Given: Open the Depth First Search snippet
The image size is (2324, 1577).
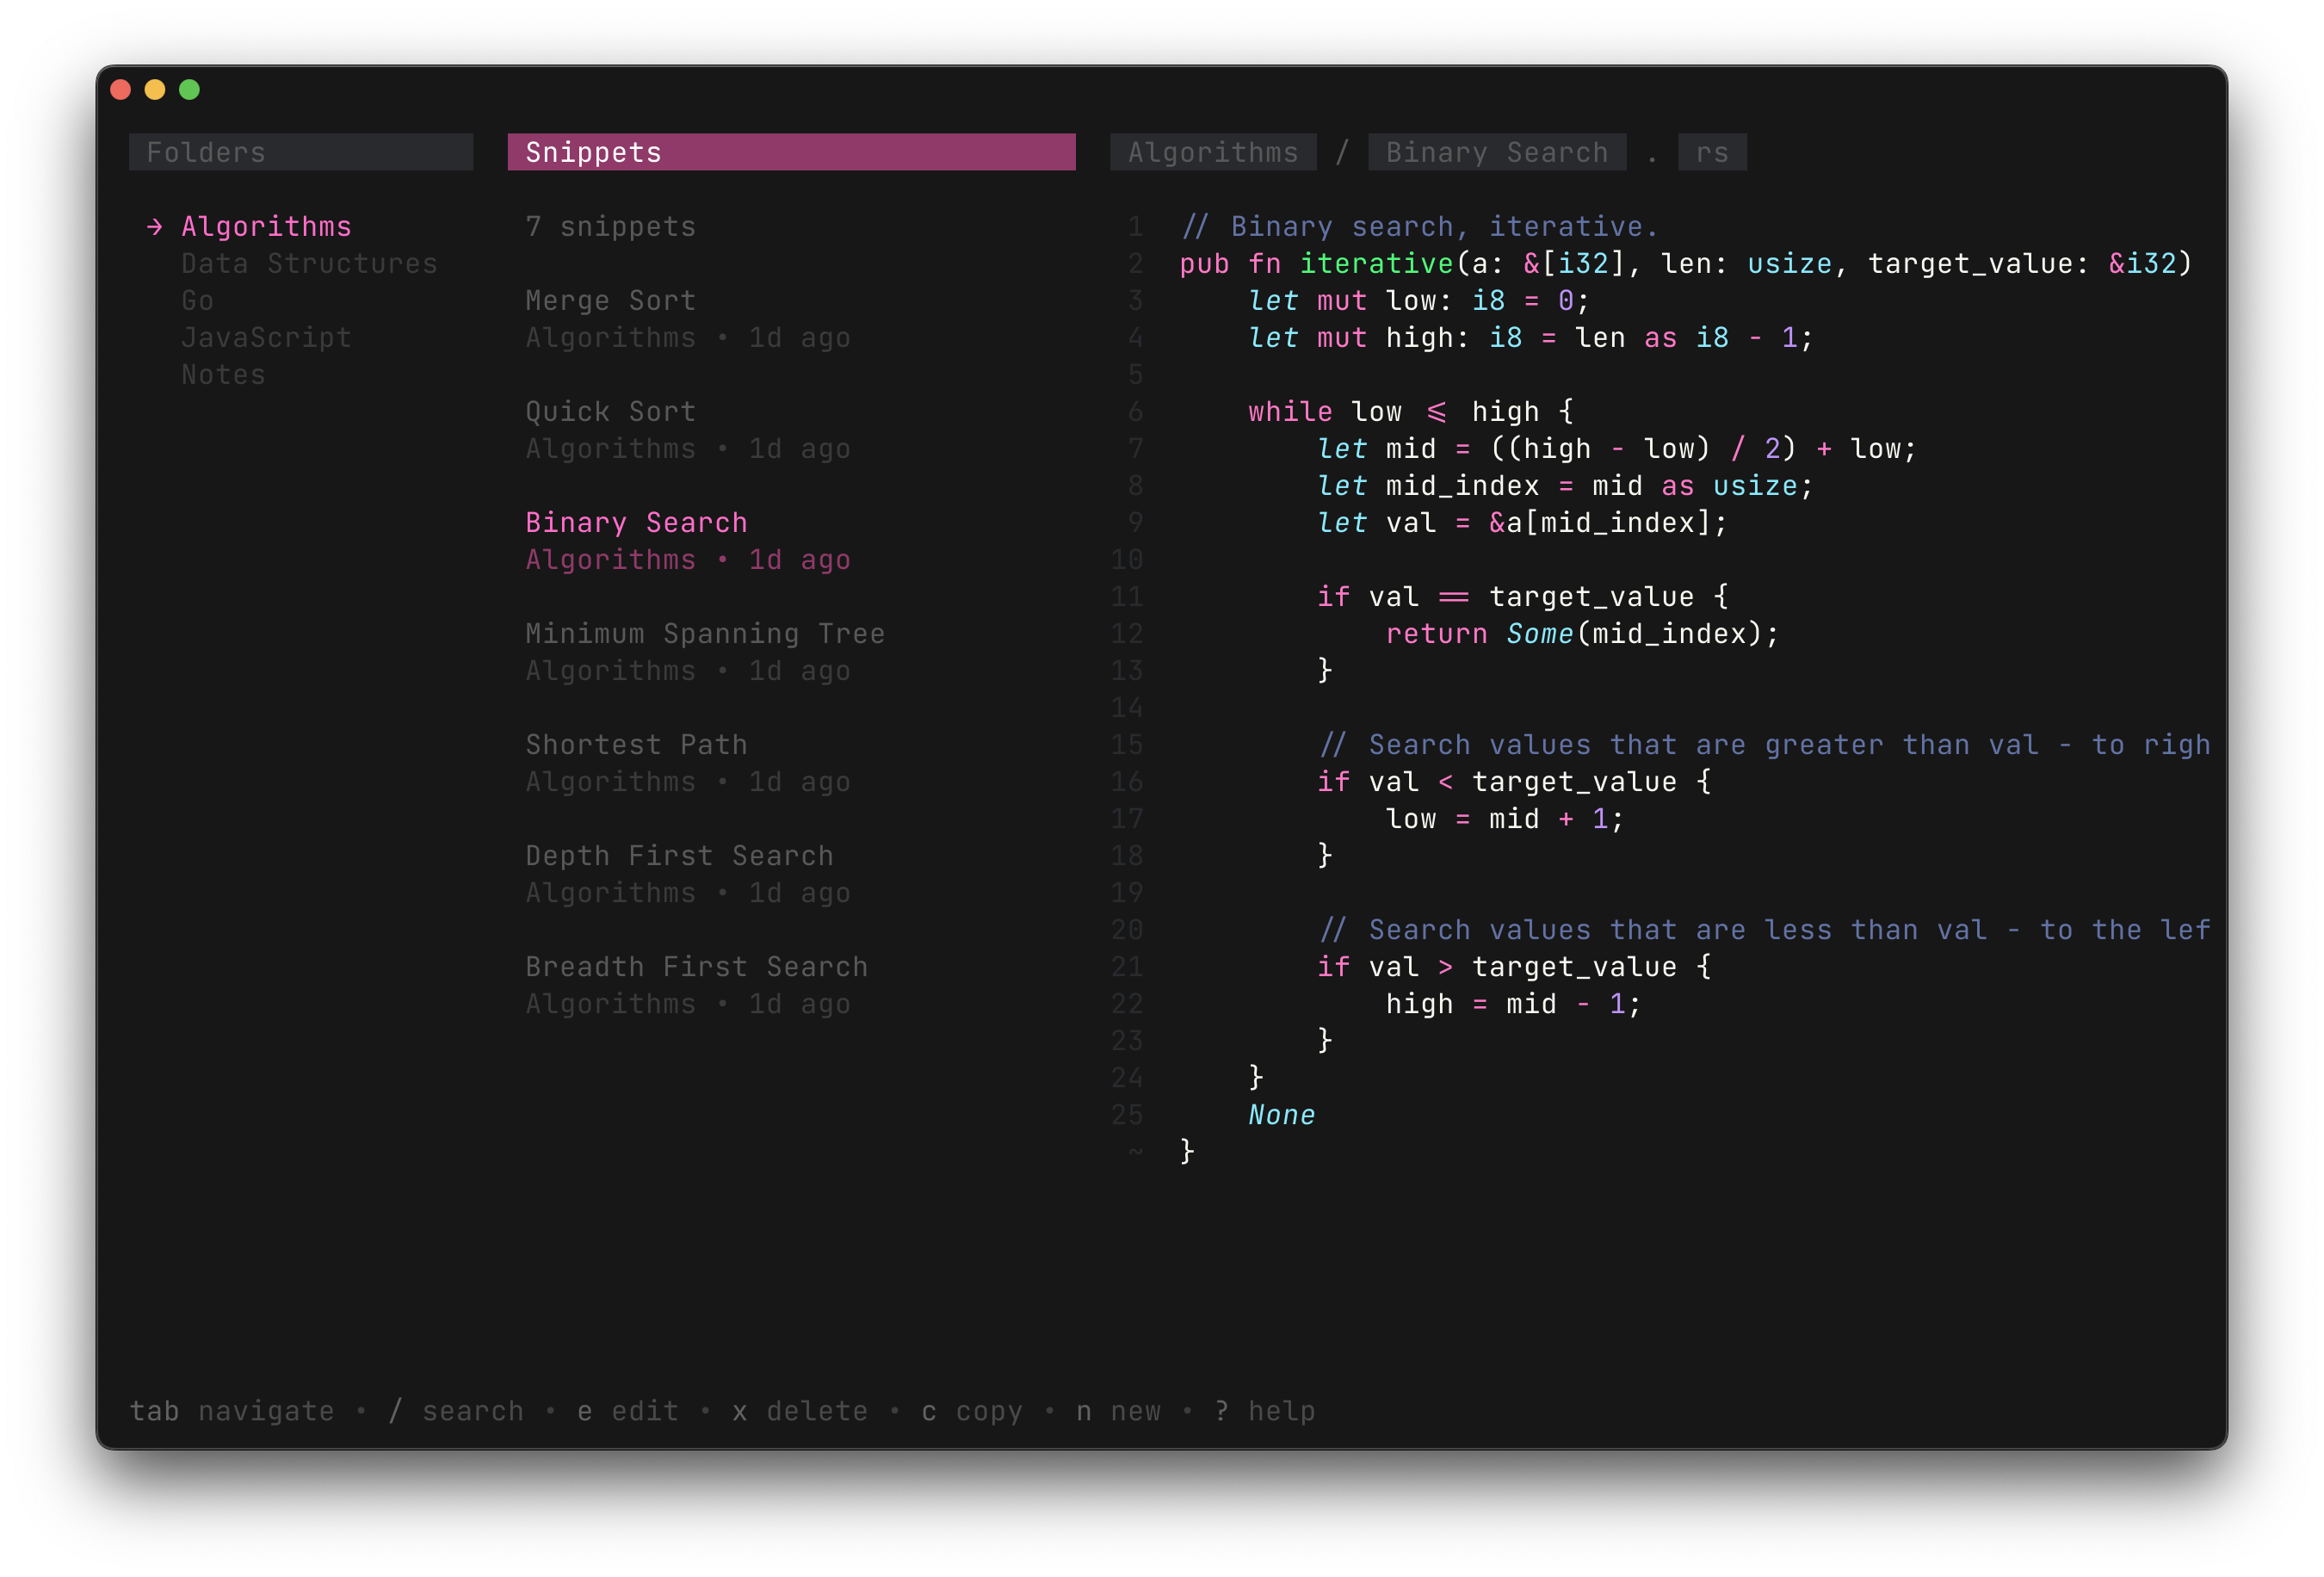Looking at the screenshot, I should [679, 856].
